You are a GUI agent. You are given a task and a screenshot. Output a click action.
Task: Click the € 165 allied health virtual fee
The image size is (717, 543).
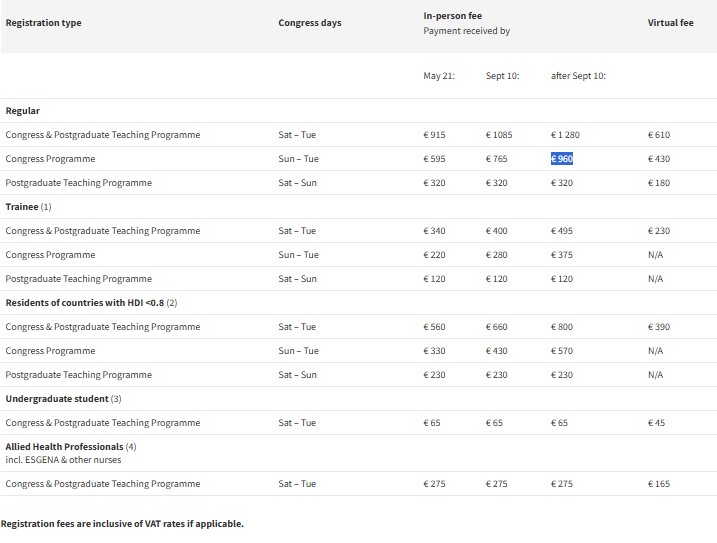pos(659,484)
